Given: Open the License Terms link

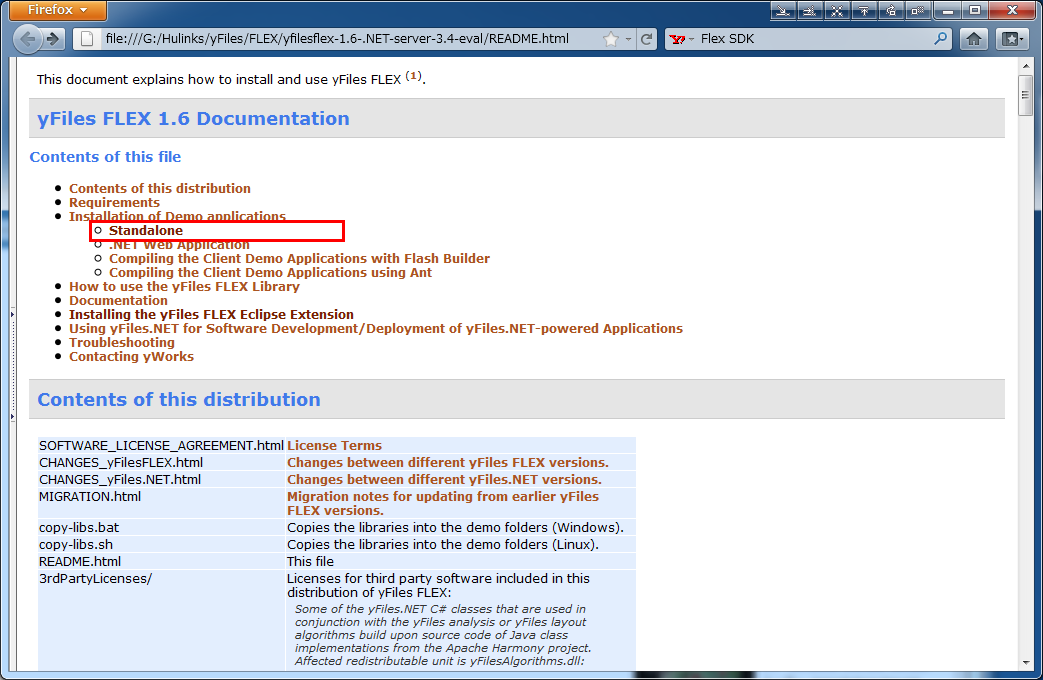Looking at the screenshot, I should (x=335, y=445).
